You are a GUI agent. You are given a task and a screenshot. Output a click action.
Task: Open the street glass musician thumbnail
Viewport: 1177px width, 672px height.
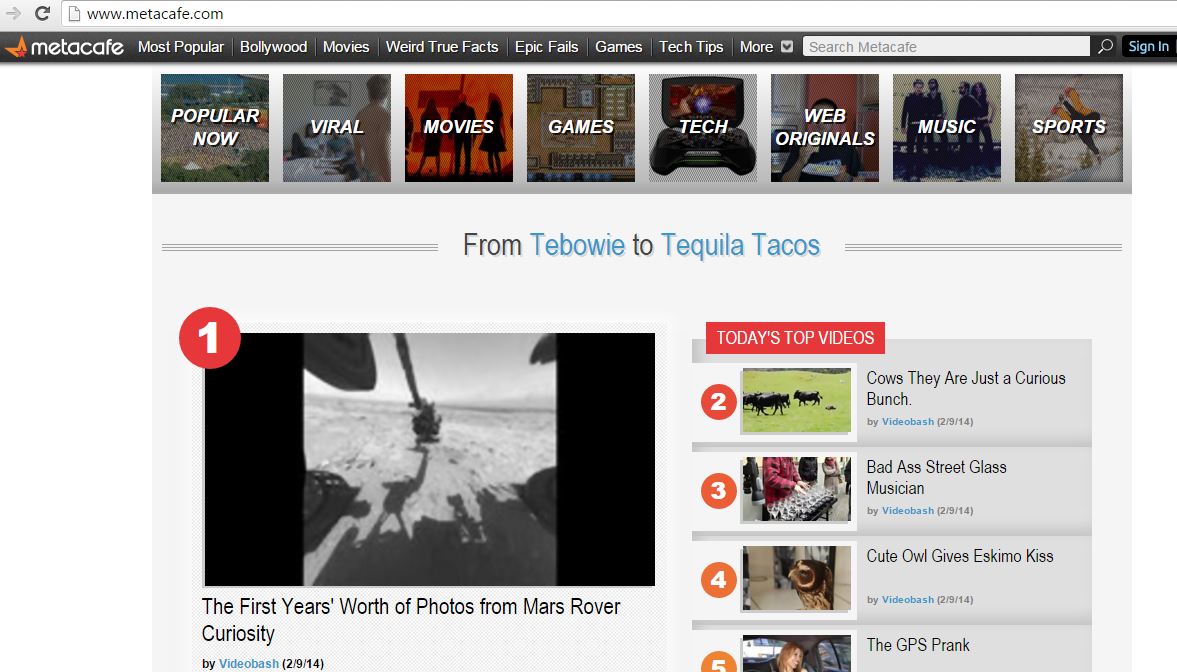(x=796, y=490)
